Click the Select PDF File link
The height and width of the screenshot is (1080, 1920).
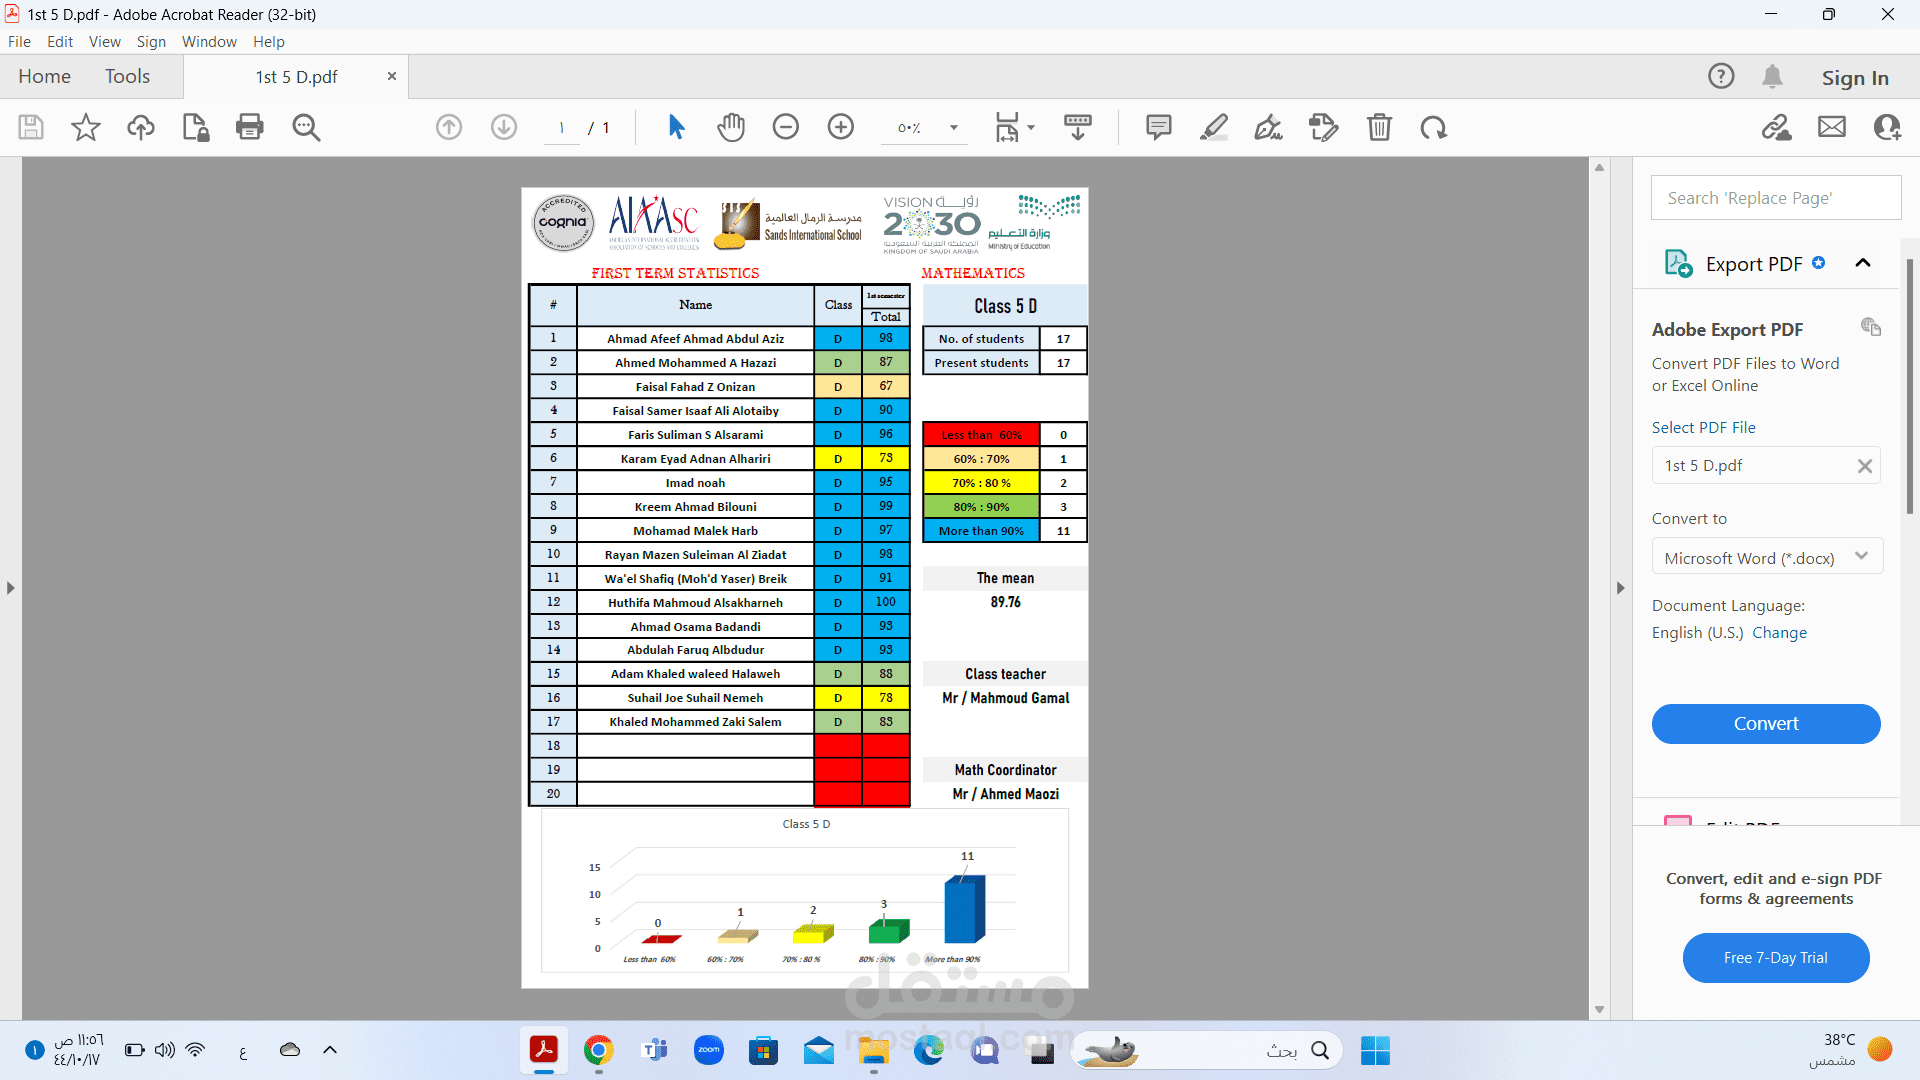(x=1703, y=427)
